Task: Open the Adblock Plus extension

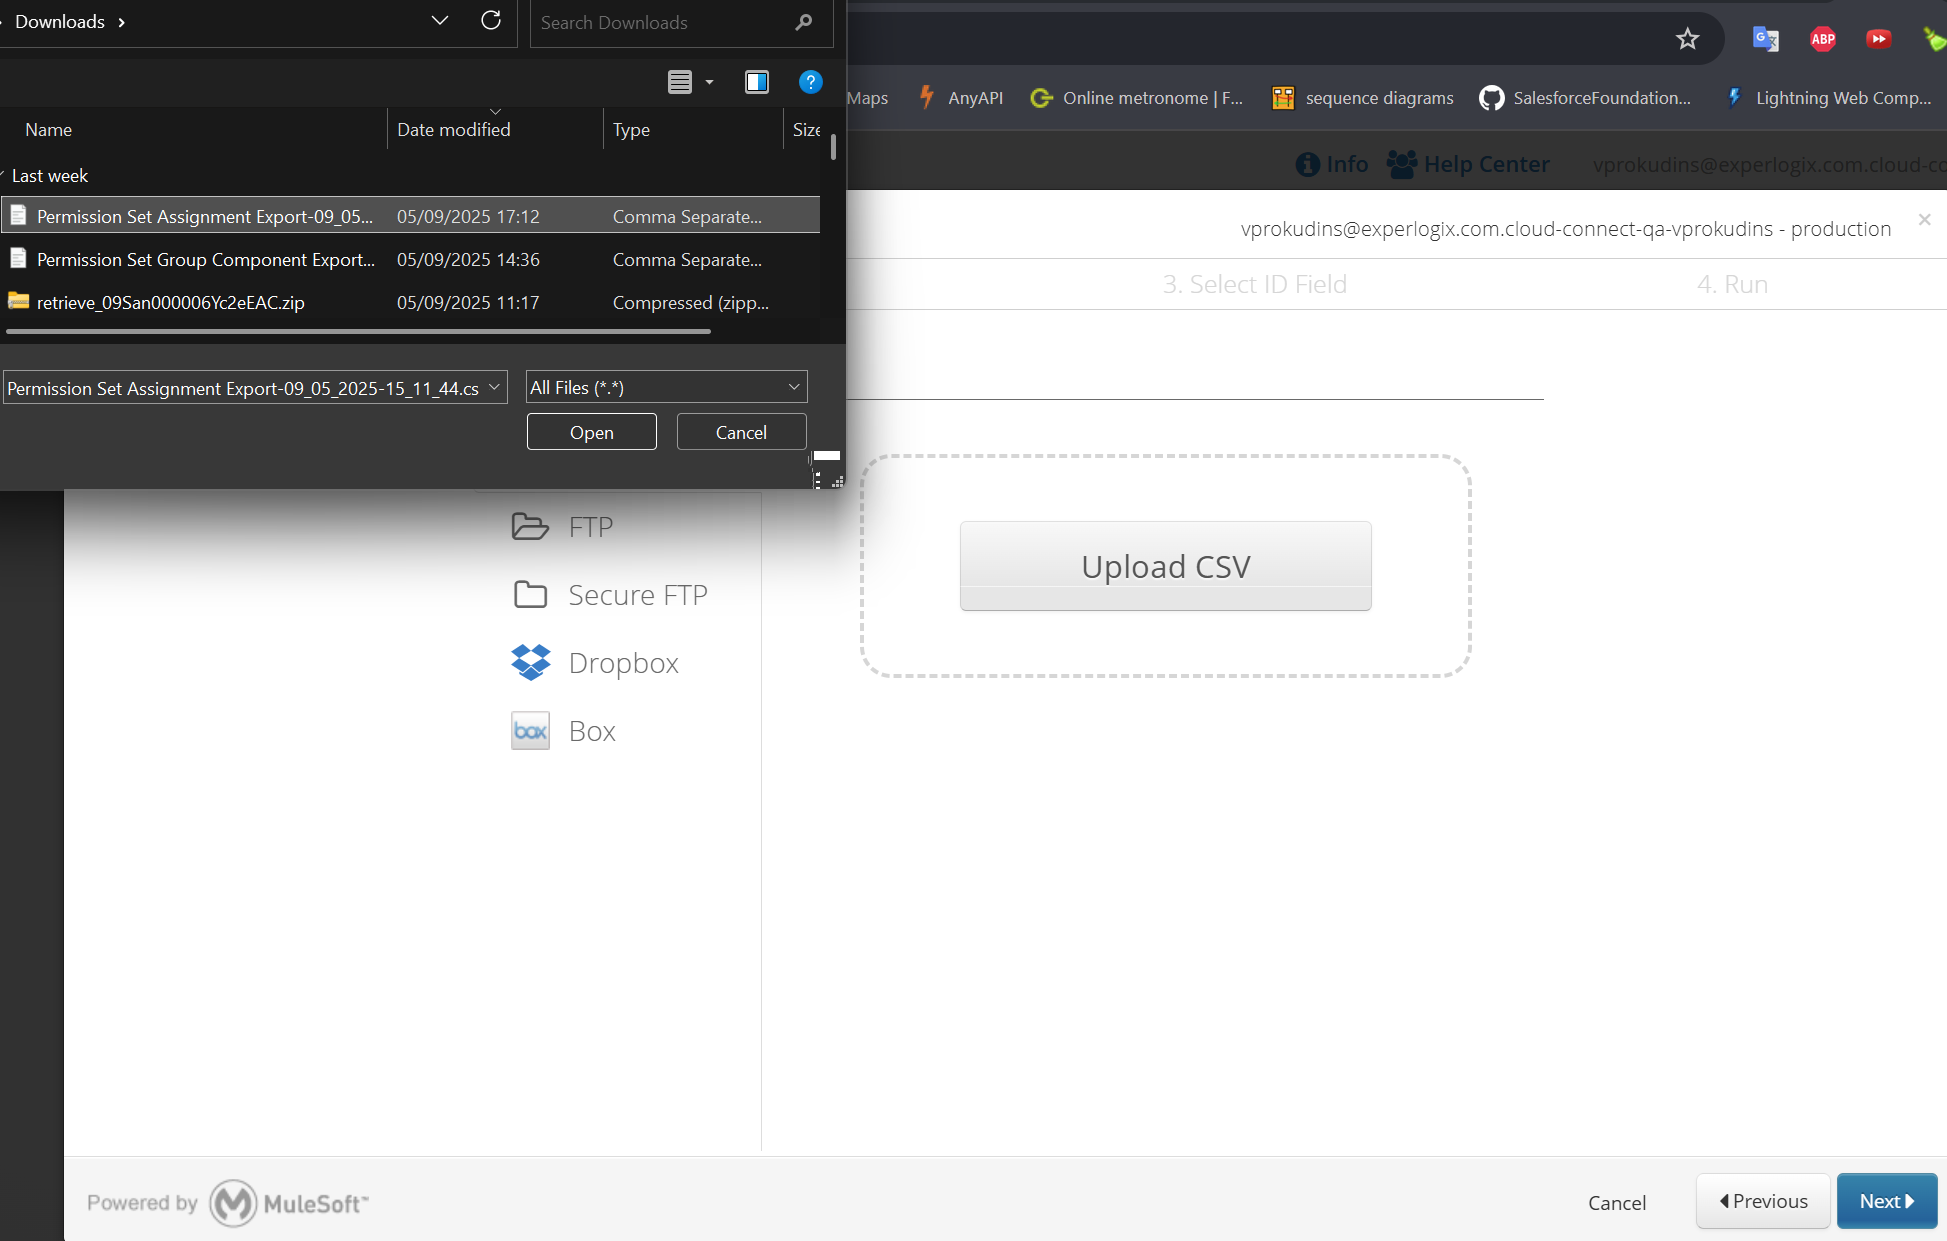Action: point(1823,39)
